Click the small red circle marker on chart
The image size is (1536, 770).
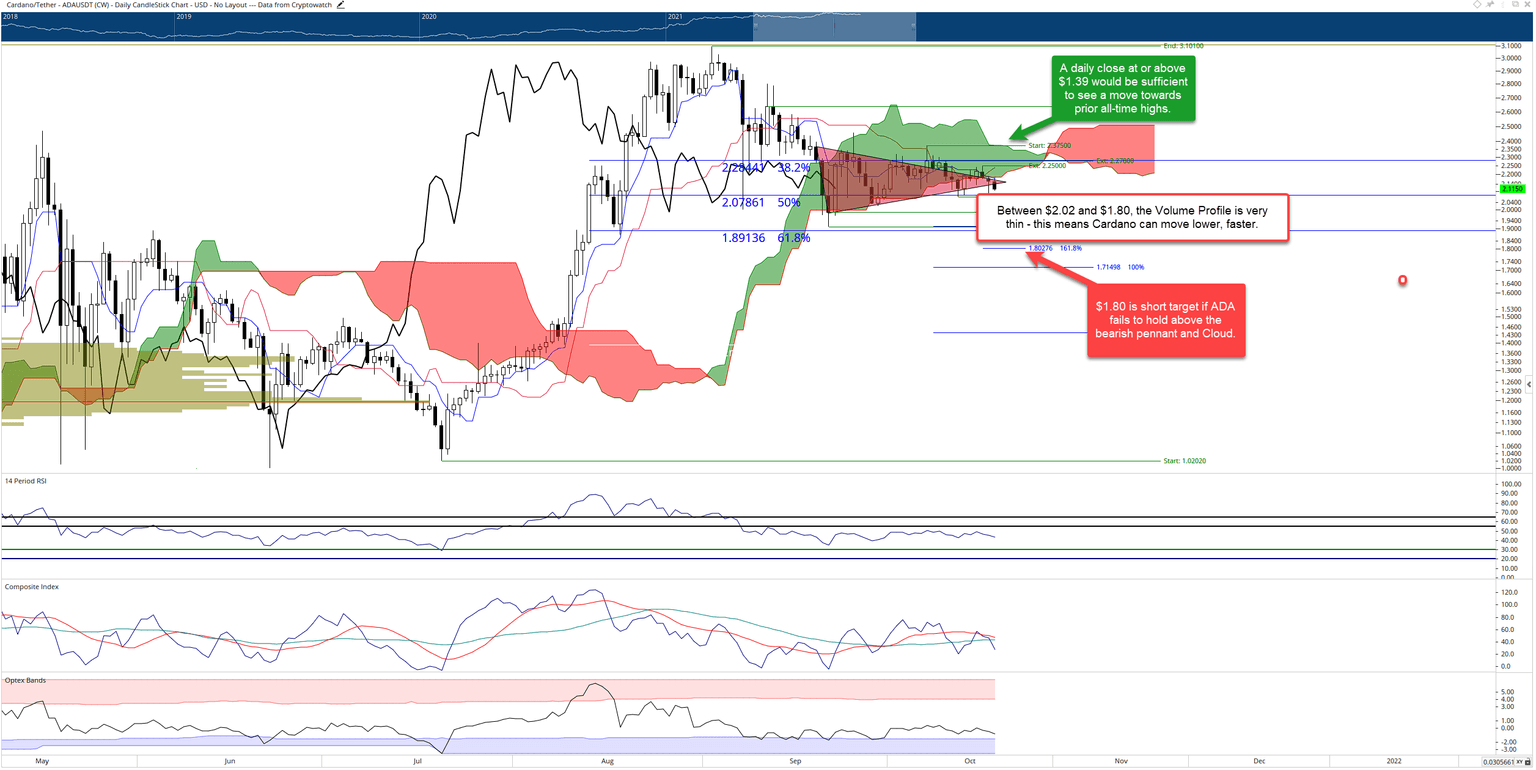tap(1403, 281)
